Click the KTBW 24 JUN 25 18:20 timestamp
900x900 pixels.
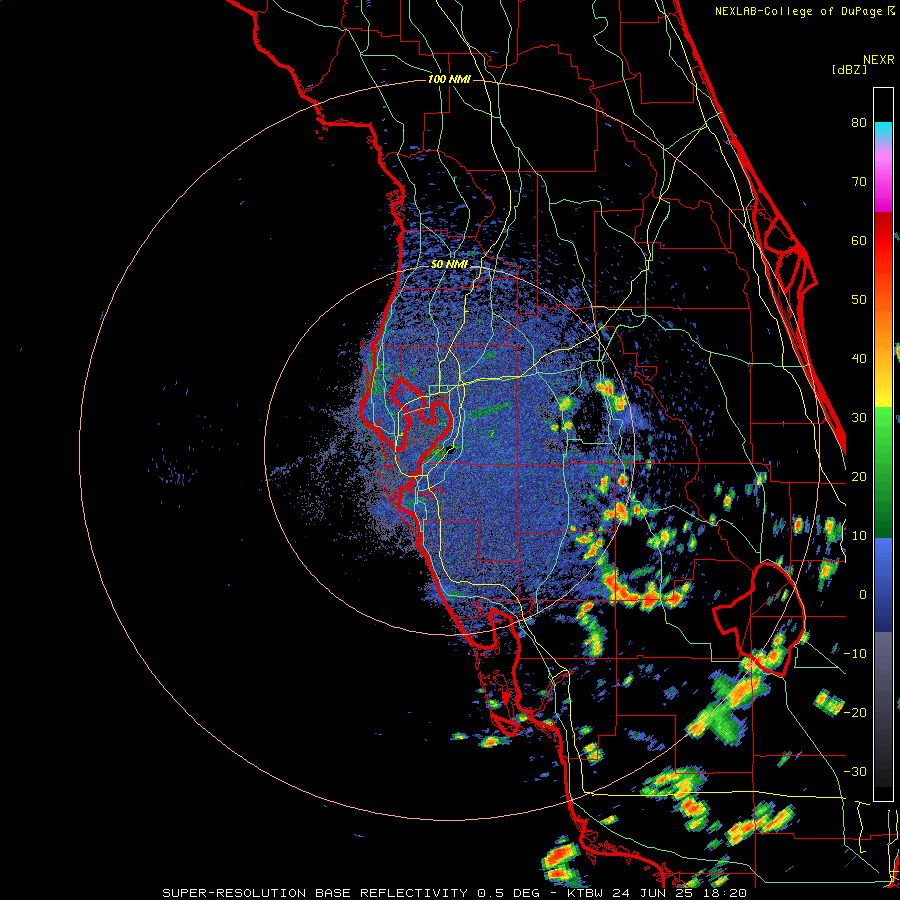point(657,893)
